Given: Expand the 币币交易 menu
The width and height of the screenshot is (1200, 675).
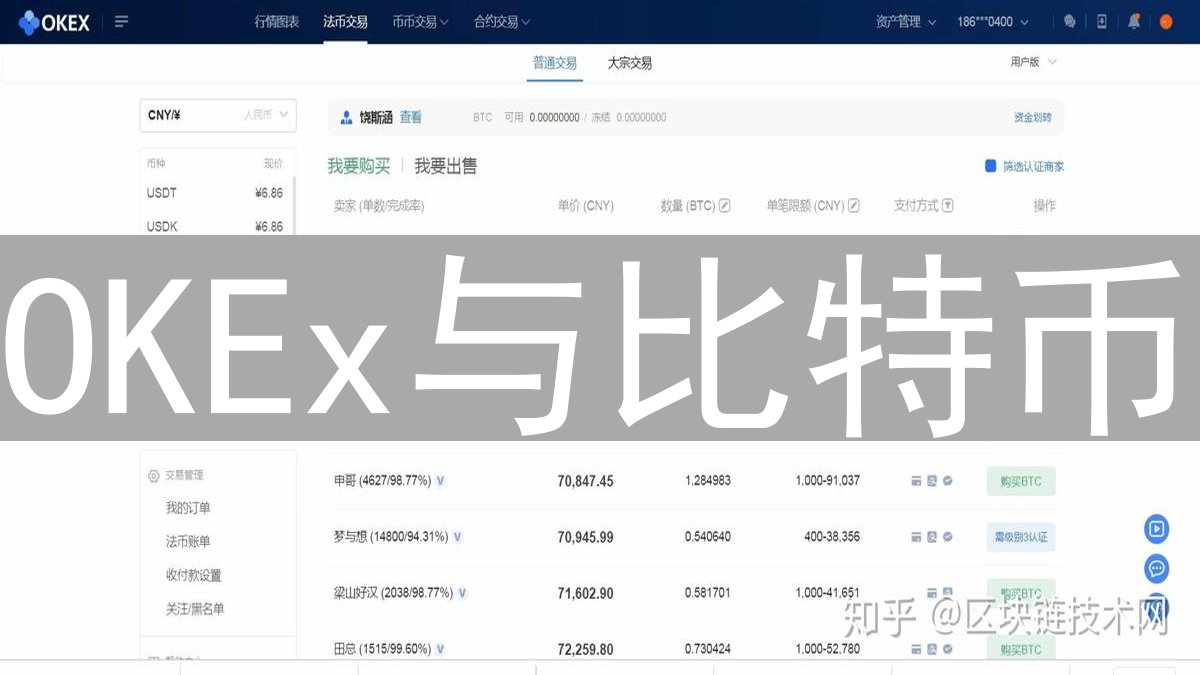Looking at the screenshot, I should tap(420, 21).
